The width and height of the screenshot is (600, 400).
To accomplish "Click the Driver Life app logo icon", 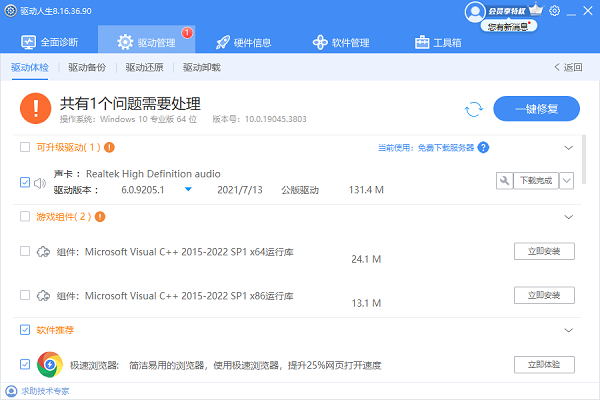I will (x=11, y=11).
